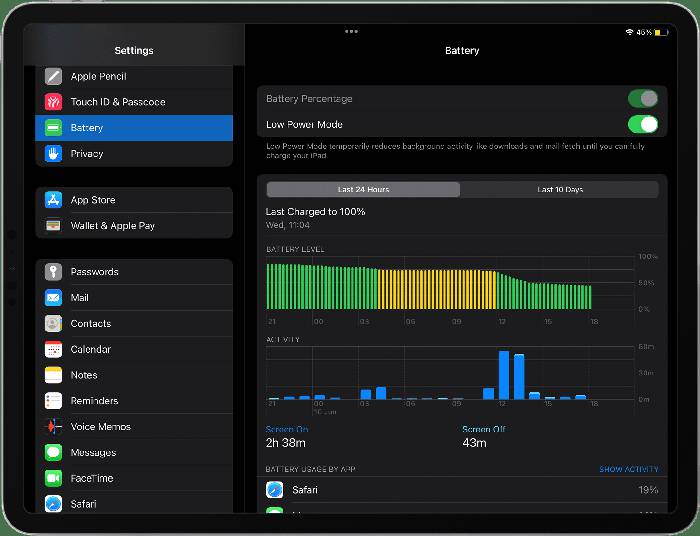
Task: Tap the yellow low-power section of battery chart
Action: [437, 289]
